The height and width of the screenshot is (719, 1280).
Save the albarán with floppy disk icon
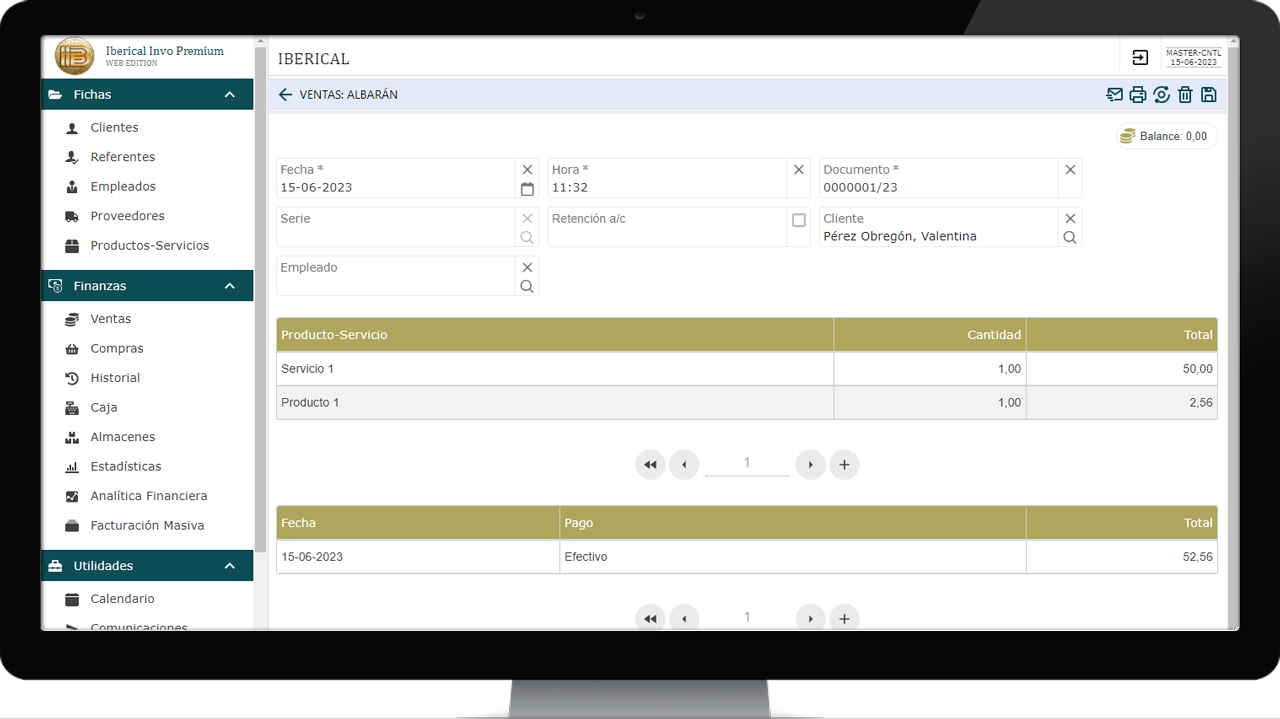(1208, 95)
